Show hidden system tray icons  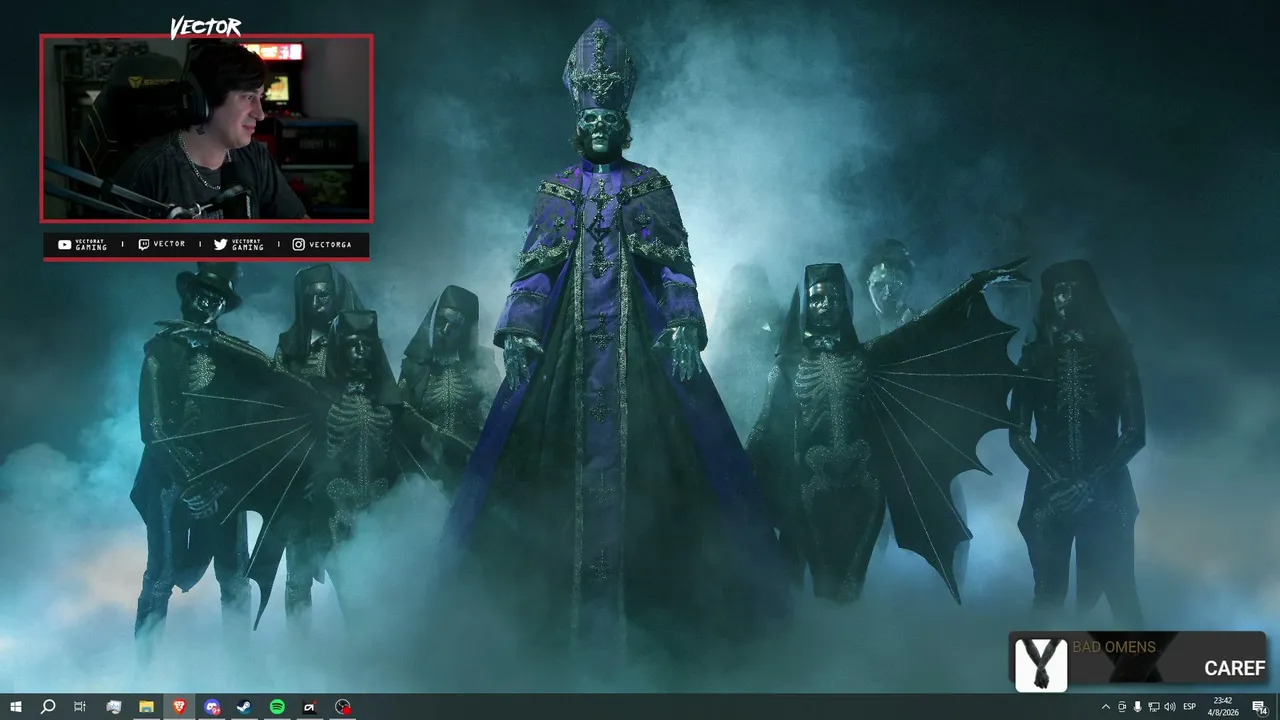(1105, 707)
